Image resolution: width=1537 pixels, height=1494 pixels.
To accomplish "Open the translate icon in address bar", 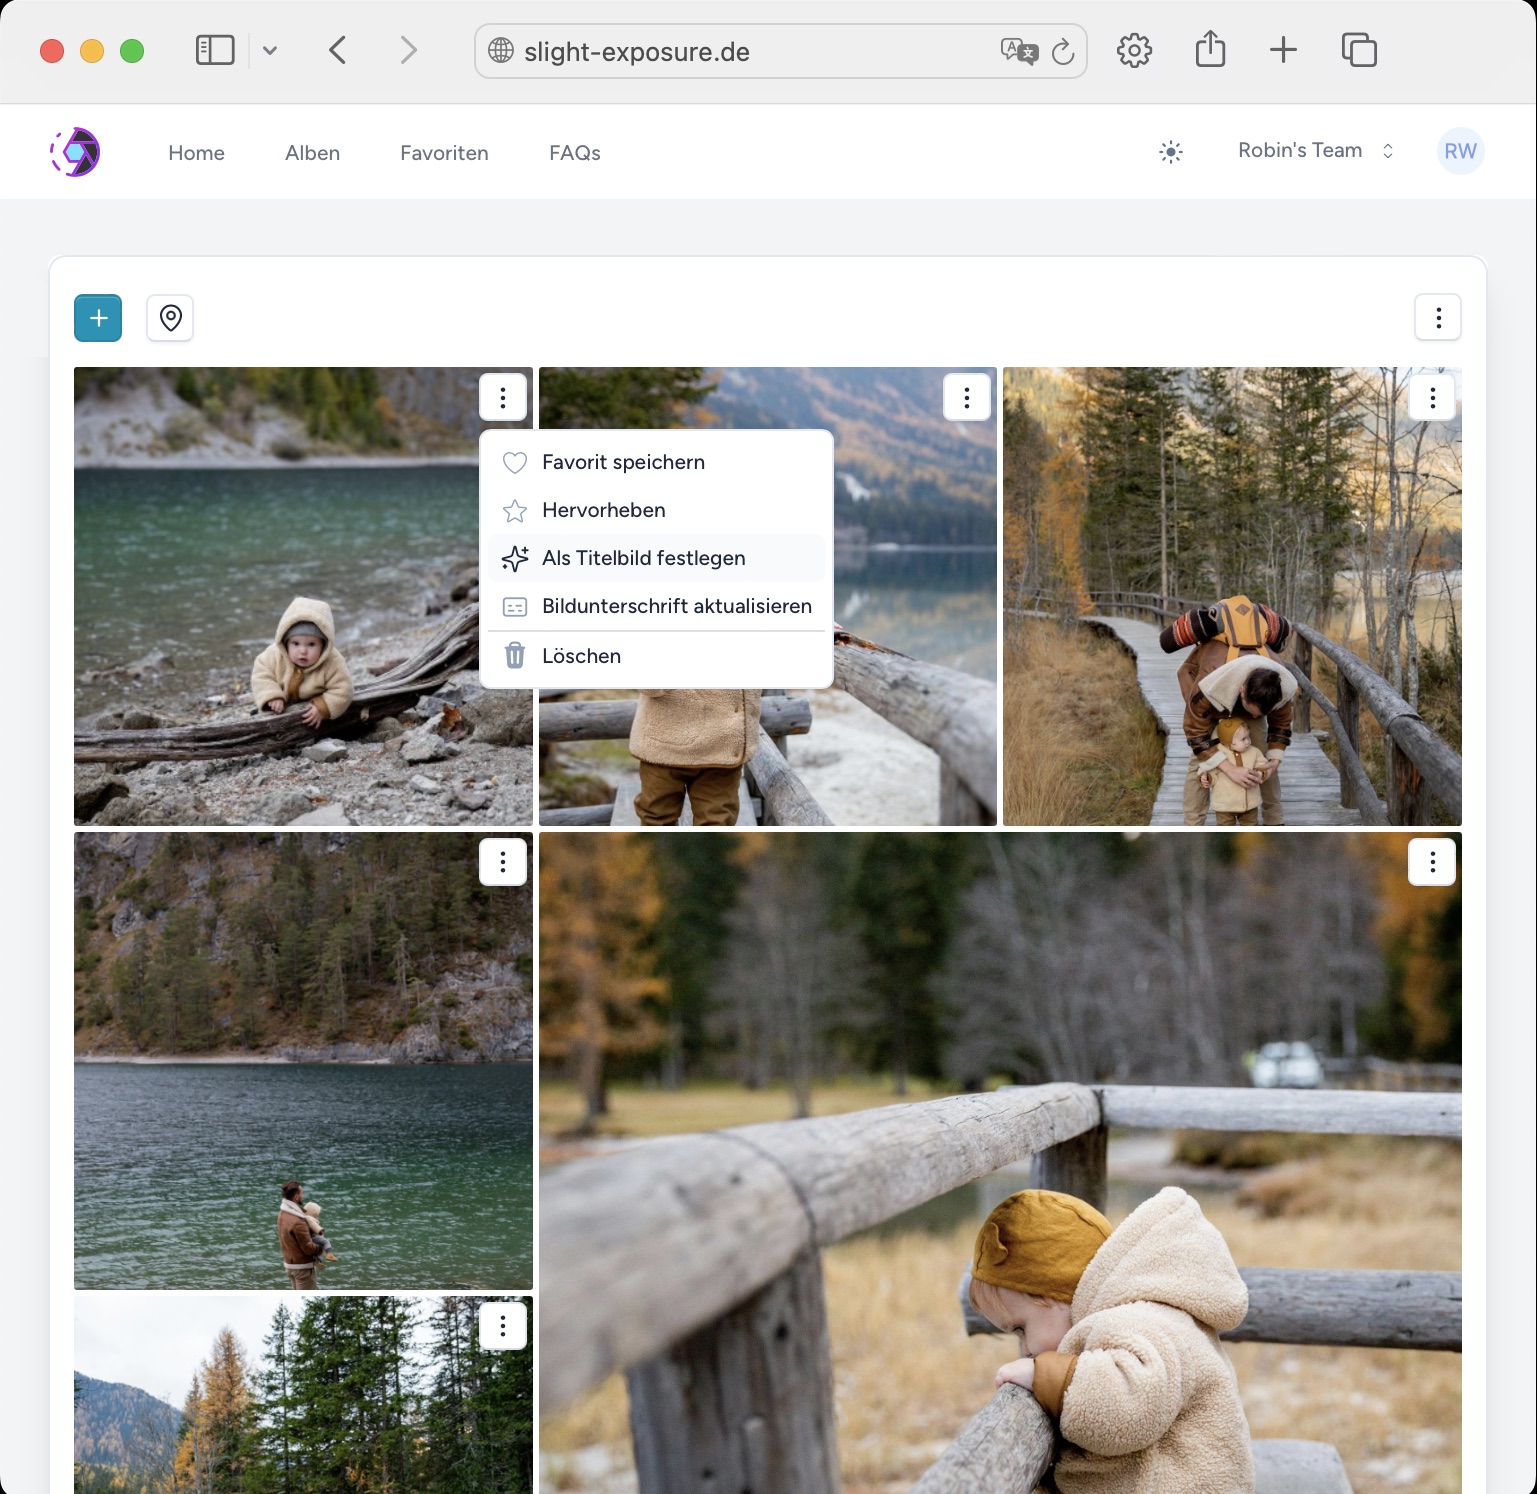I will click(1018, 50).
